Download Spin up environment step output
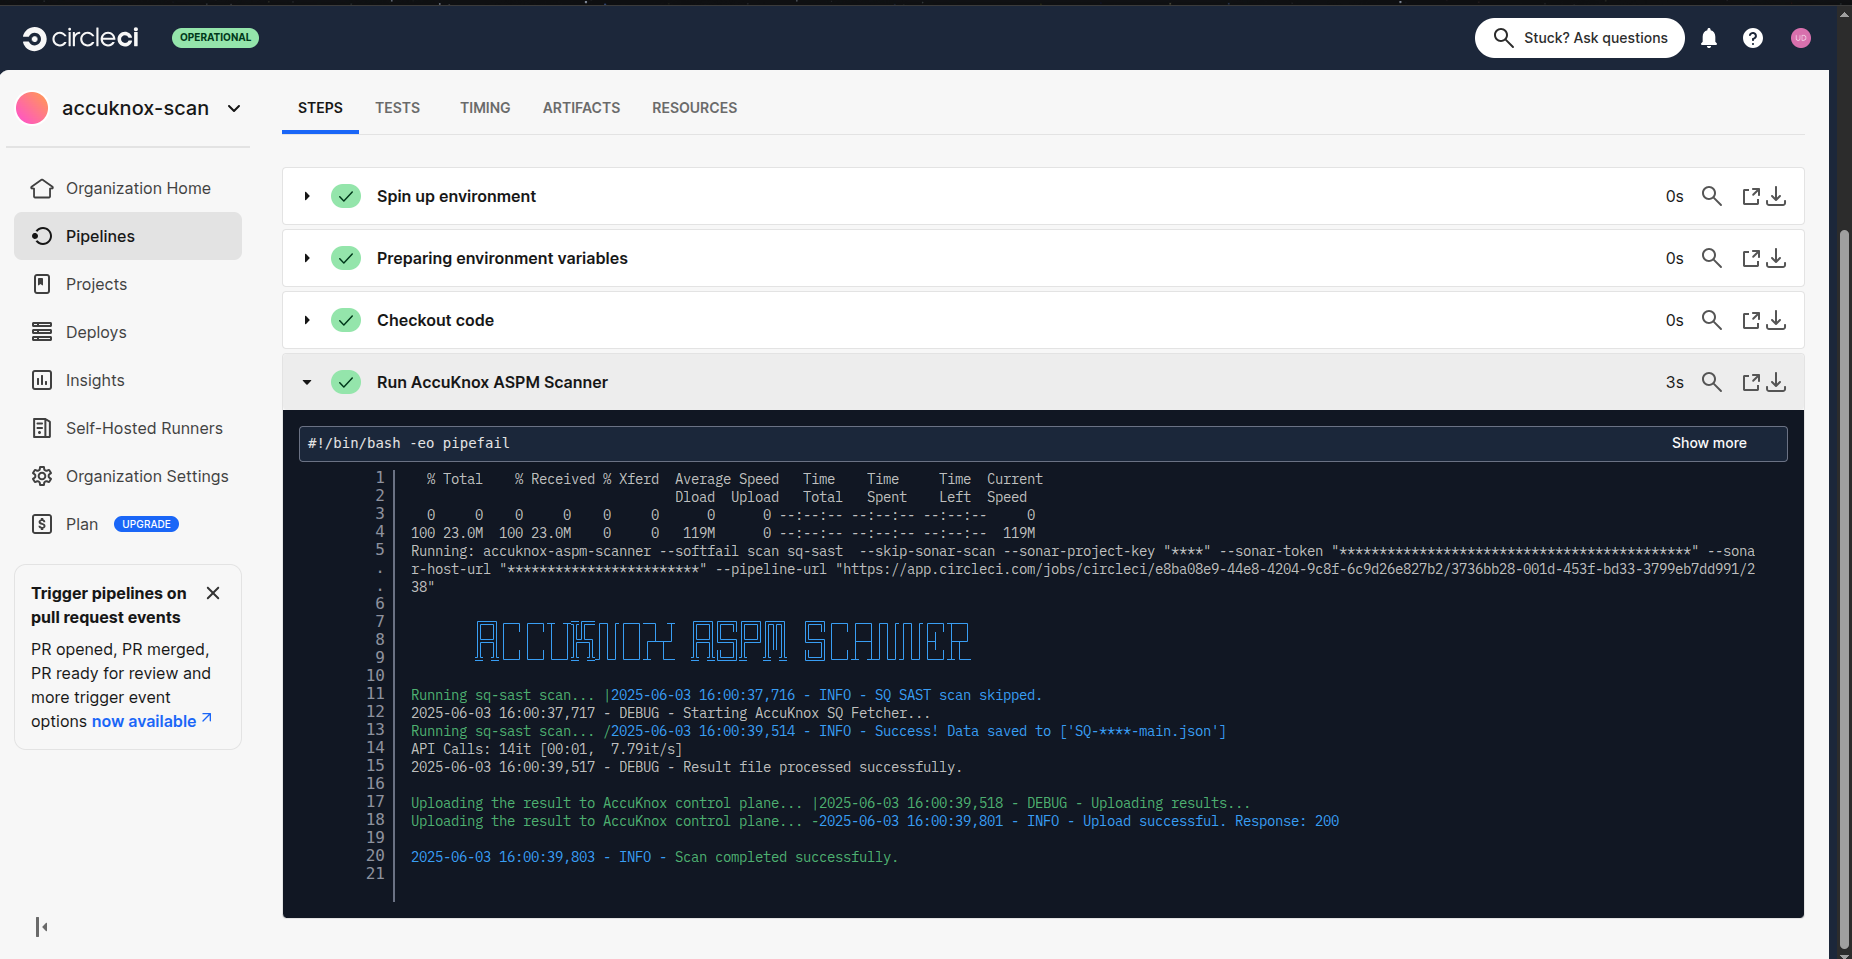The image size is (1852, 959). click(x=1776, y=196)
